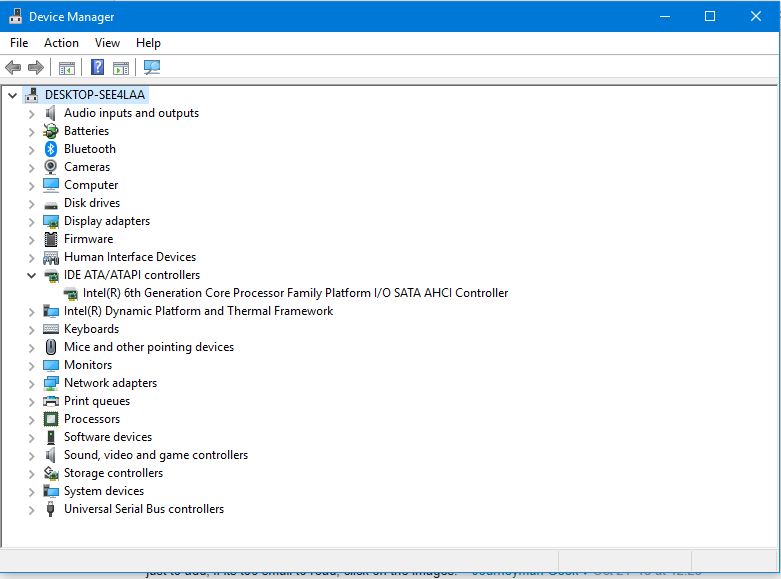Open the View menu
This screenshot has height=579, width=781.
108,43
